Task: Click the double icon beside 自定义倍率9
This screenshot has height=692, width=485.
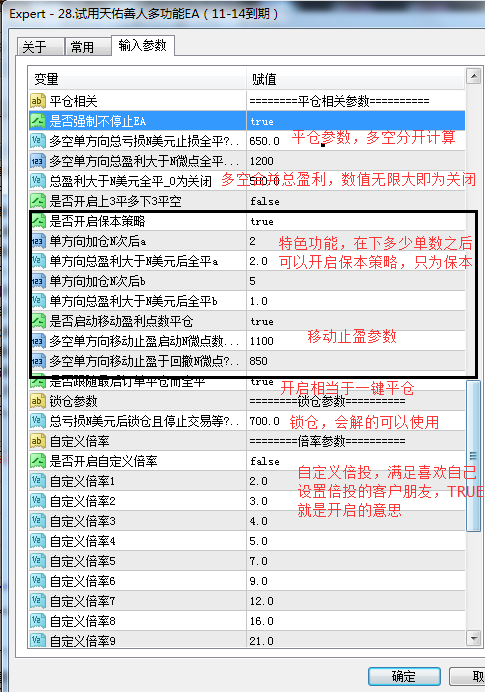Action: click(38, 640)
